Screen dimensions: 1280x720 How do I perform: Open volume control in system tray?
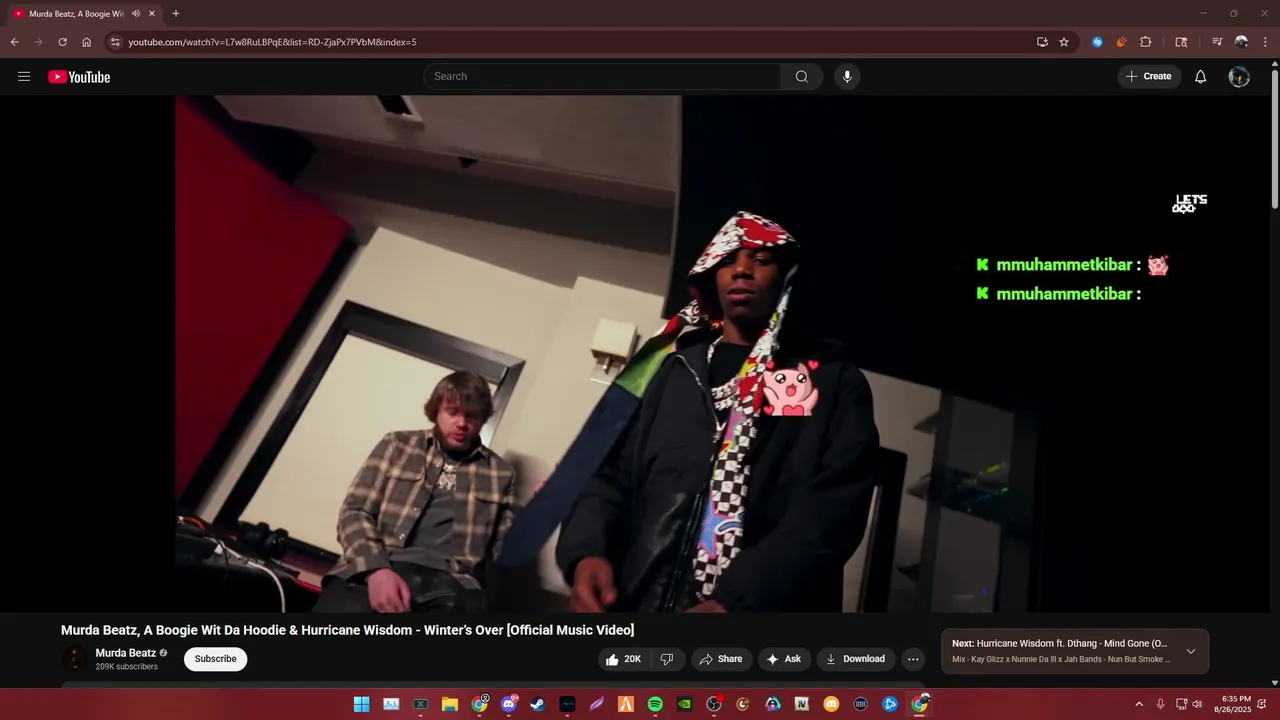pos(1197,704)
